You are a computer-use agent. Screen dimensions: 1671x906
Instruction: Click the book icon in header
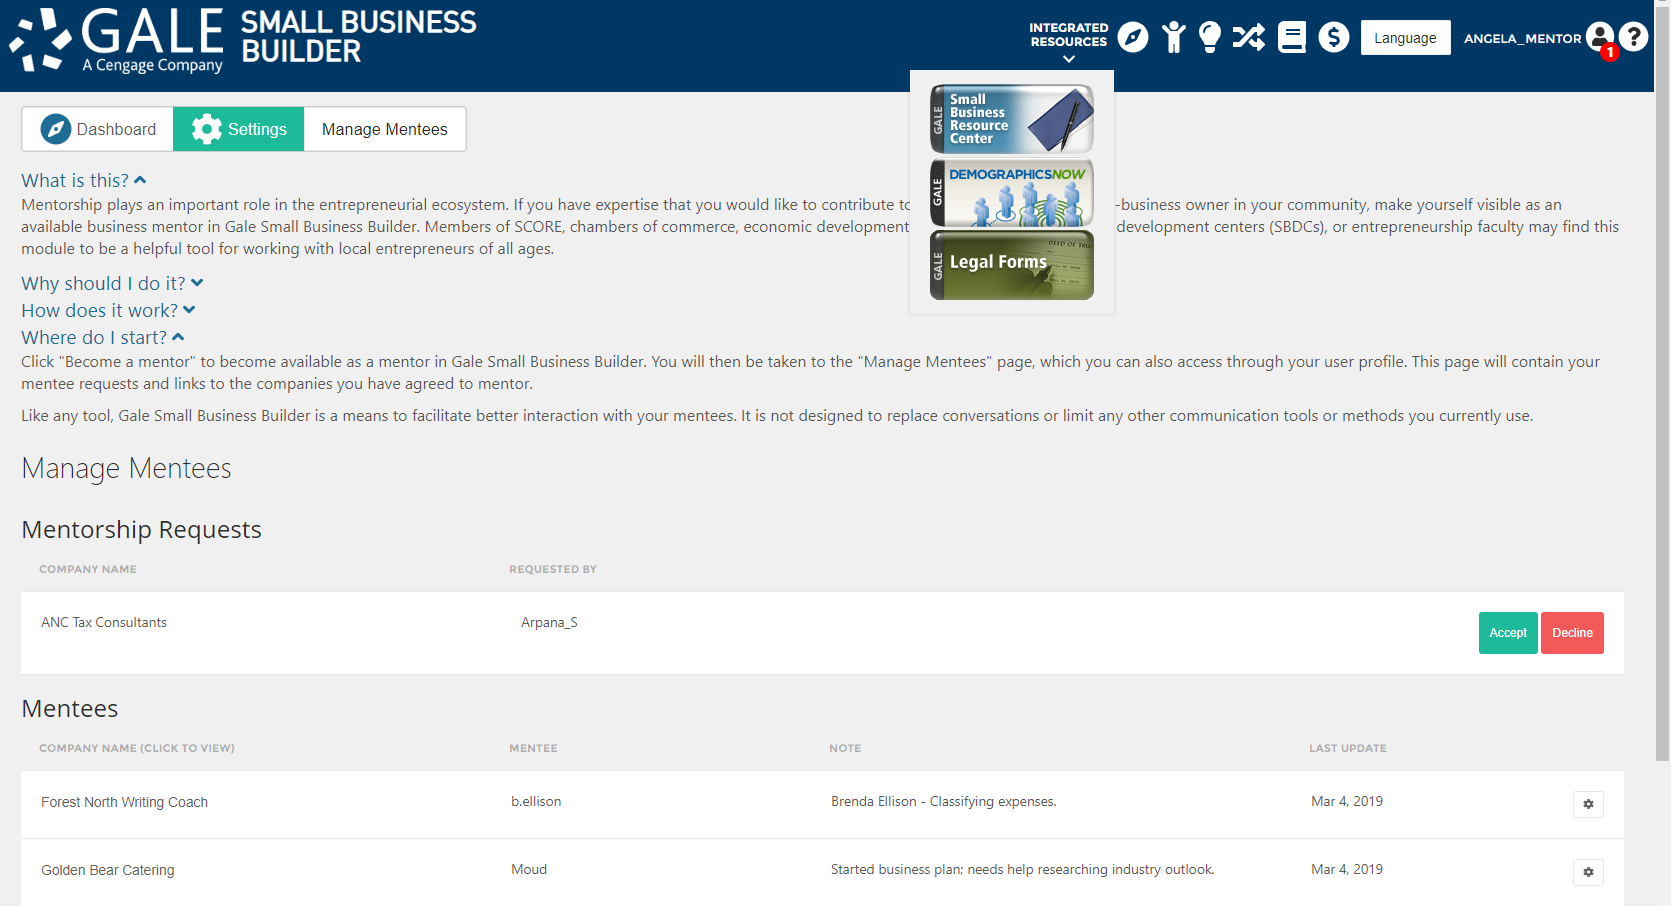coord(1292,38)
